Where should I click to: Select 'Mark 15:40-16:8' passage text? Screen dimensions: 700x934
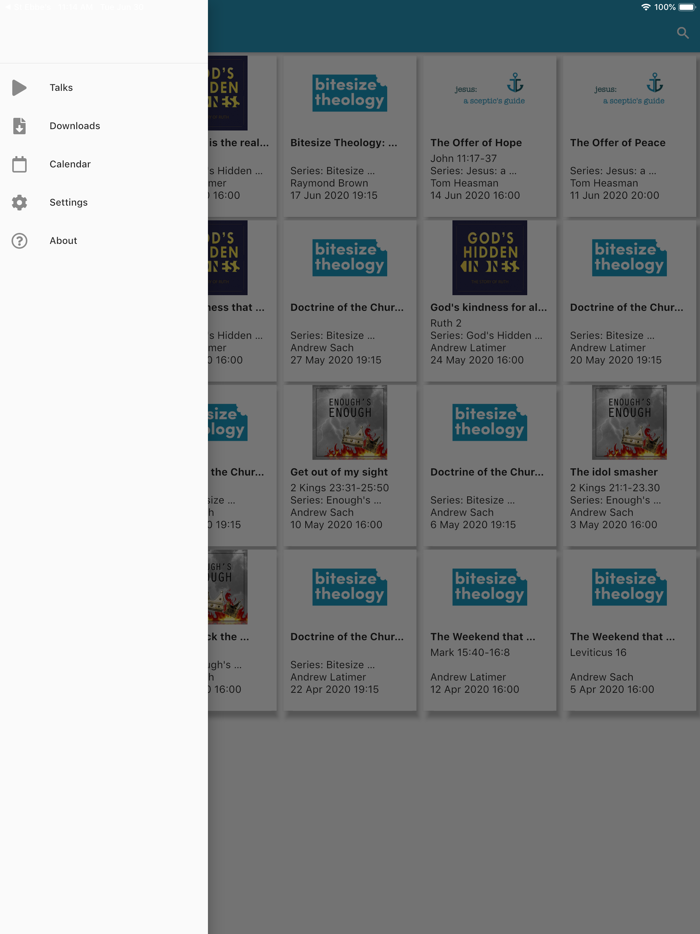[470, 652]
